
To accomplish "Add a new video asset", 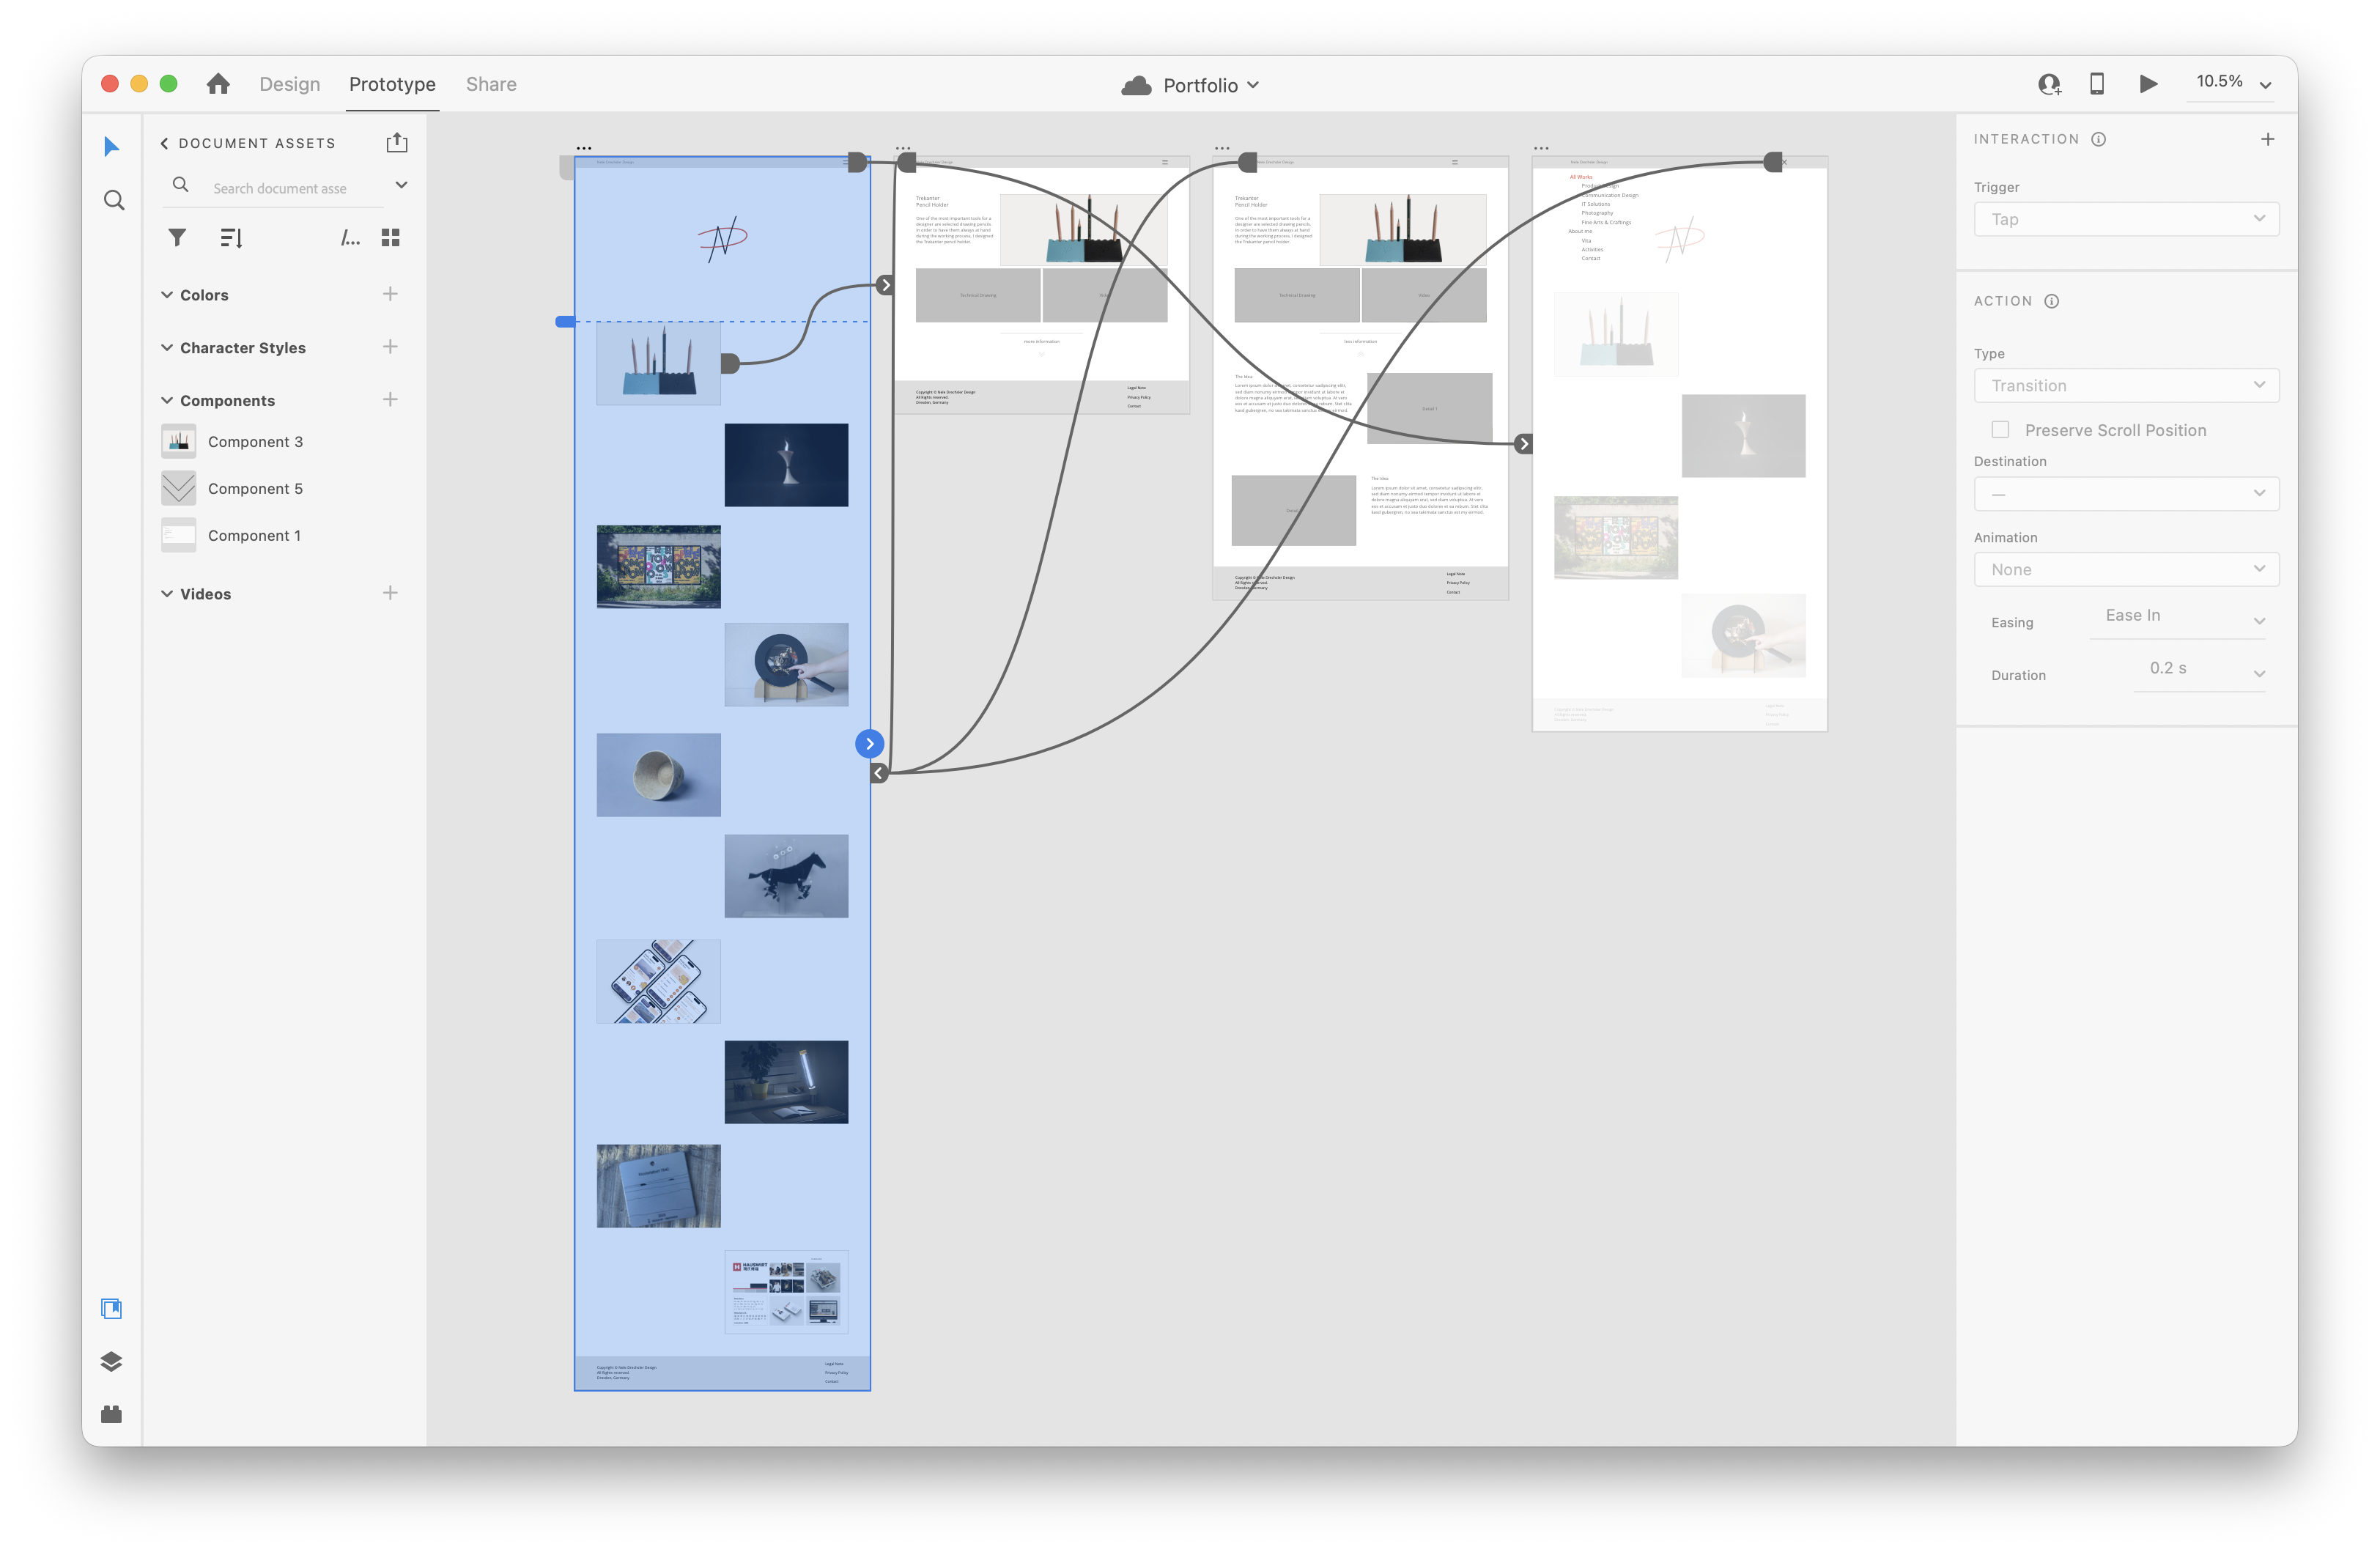I will pos(390,593).
